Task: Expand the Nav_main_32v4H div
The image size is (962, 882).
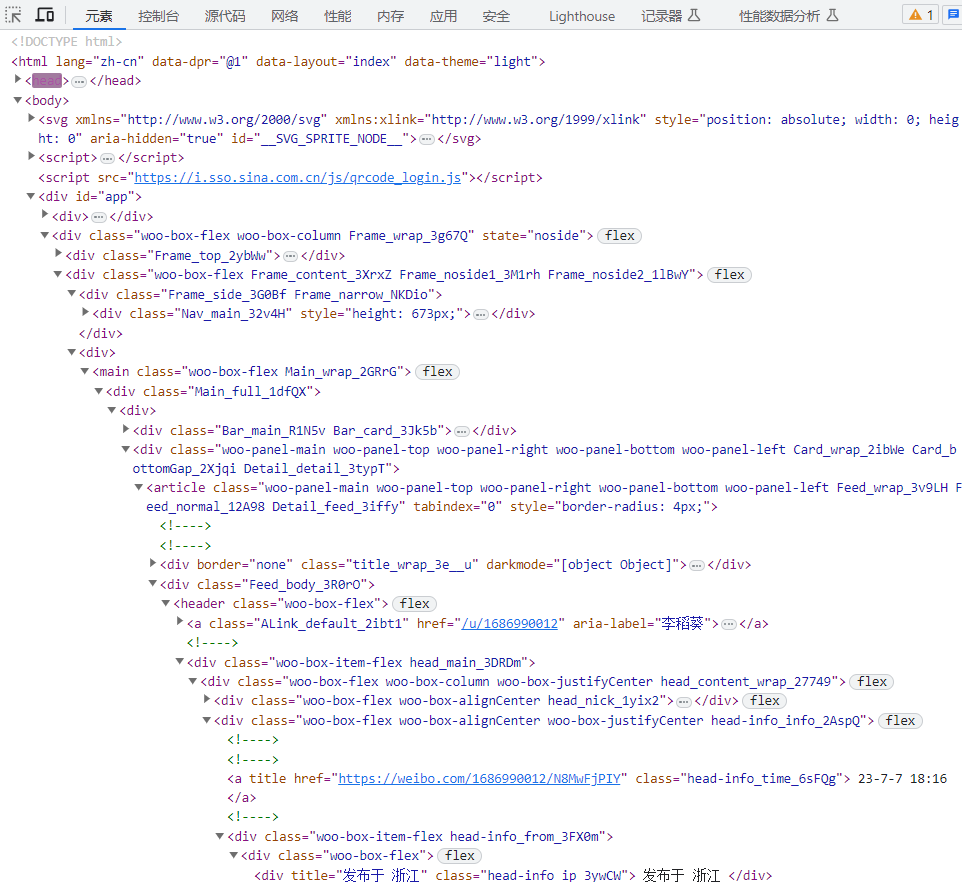Action: pyautogui.click(x=85, y=312)
